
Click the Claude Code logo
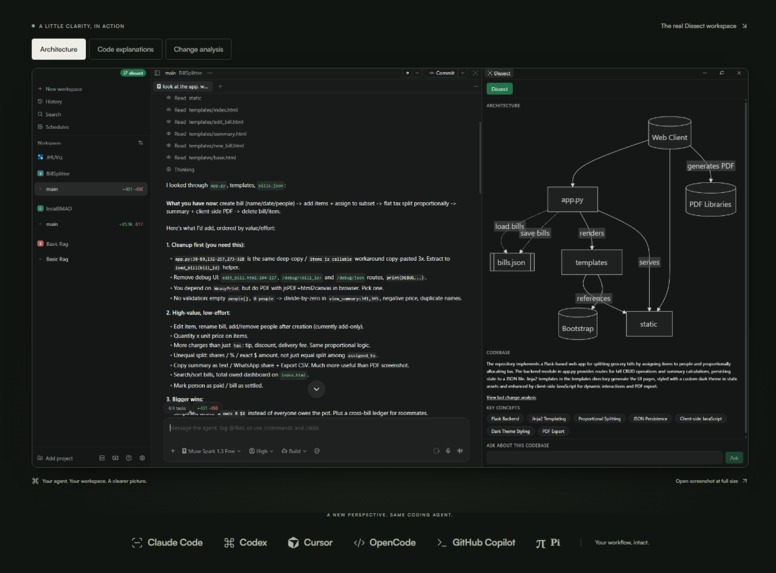167,542
